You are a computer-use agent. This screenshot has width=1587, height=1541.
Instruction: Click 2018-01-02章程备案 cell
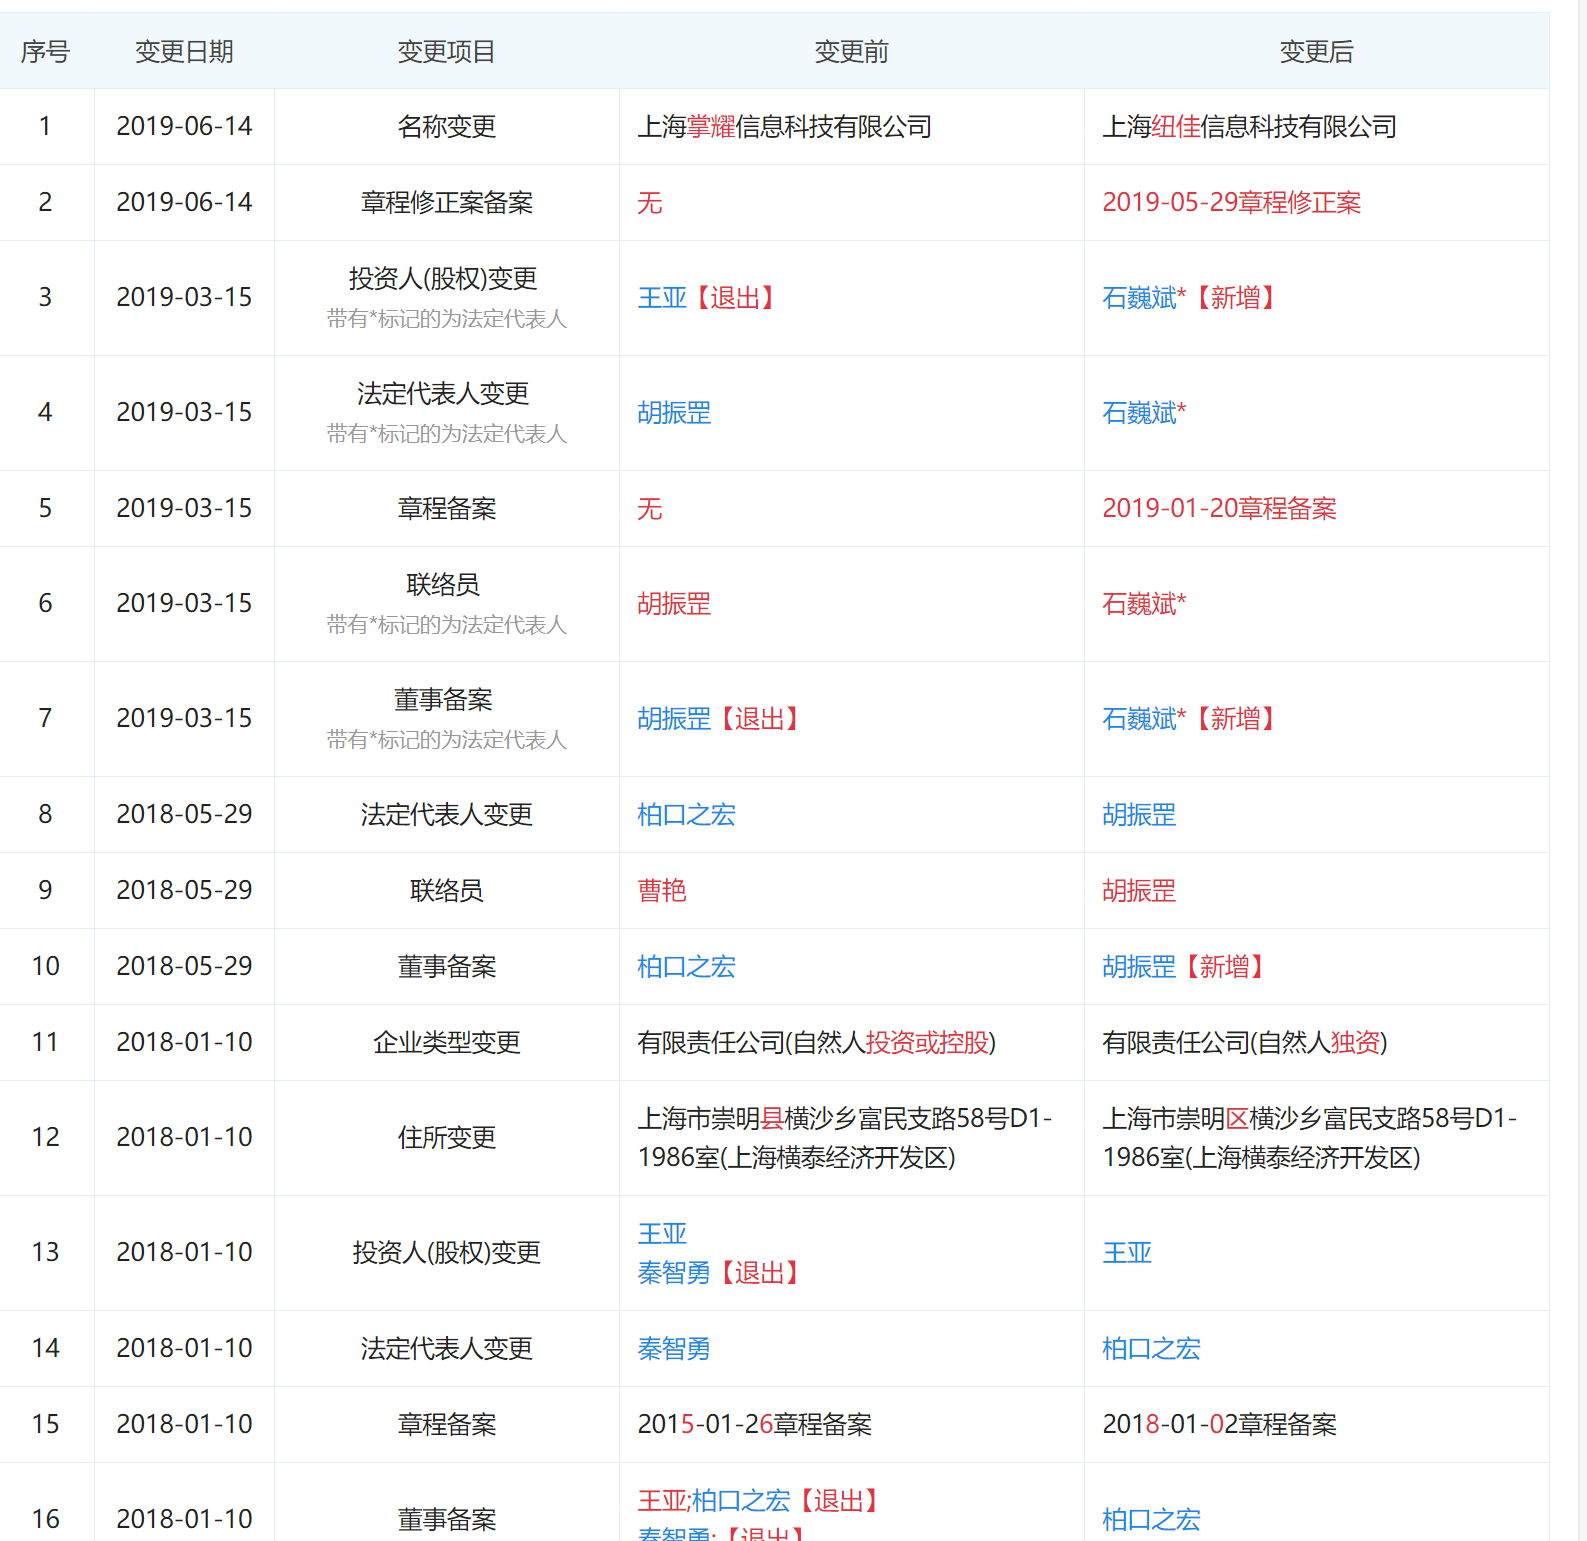(1220, 1425)
